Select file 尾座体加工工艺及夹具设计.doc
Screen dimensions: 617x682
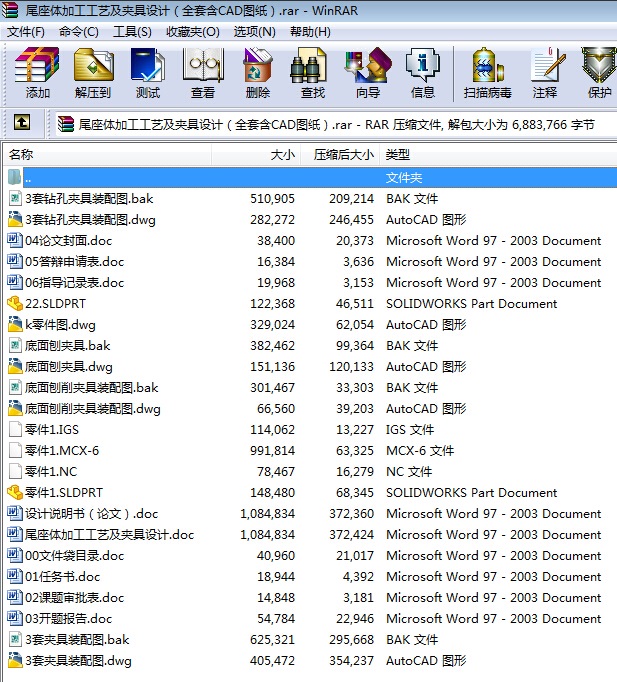[110, 534]
